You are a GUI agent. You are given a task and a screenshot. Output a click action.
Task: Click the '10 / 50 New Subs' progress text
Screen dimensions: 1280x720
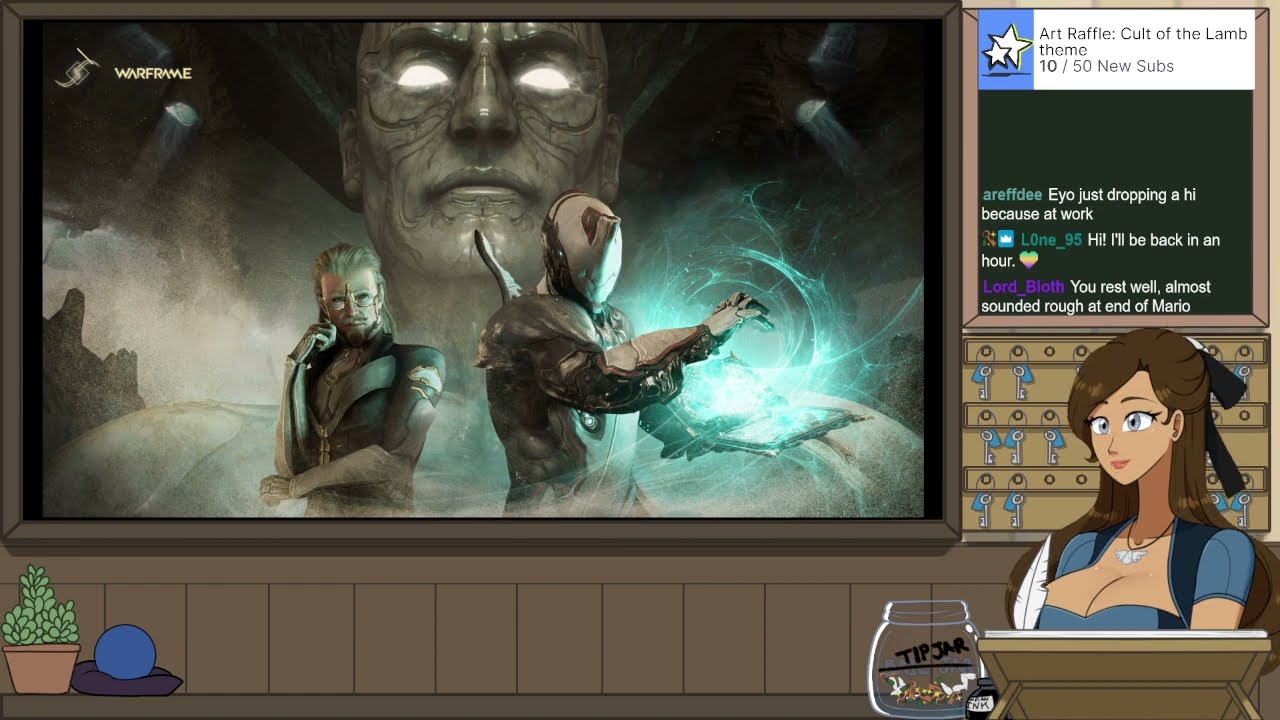1106,66
